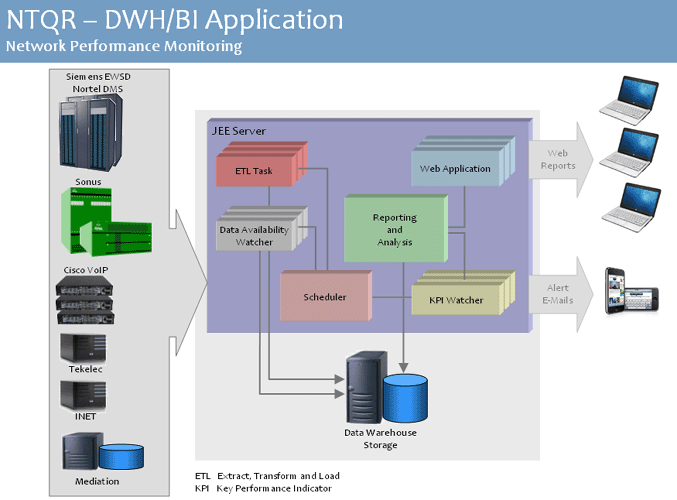Click the red ETL Task box
The image size is (677, 500).
click(x=255, y=170)
